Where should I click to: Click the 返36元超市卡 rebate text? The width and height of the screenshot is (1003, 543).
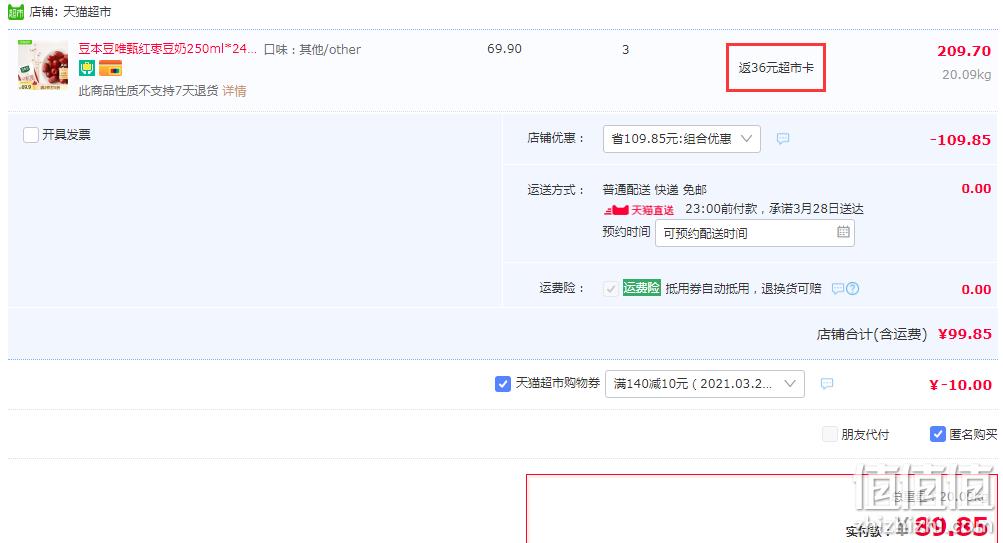[776, 68]
